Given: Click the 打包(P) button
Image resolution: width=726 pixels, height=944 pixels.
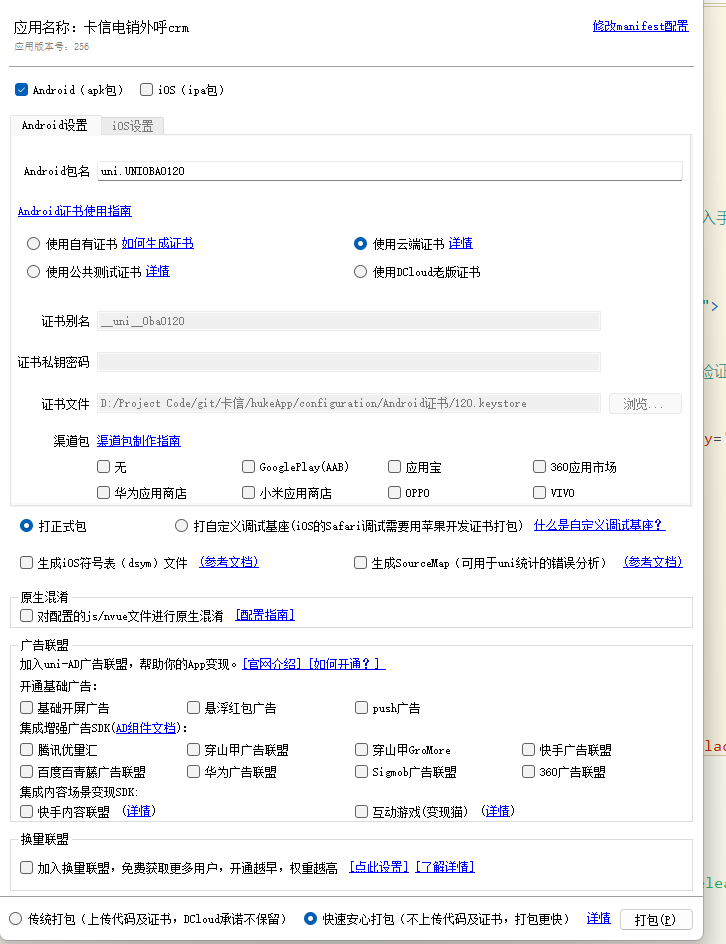Looking at the screenshot, I should pos(656,919).
